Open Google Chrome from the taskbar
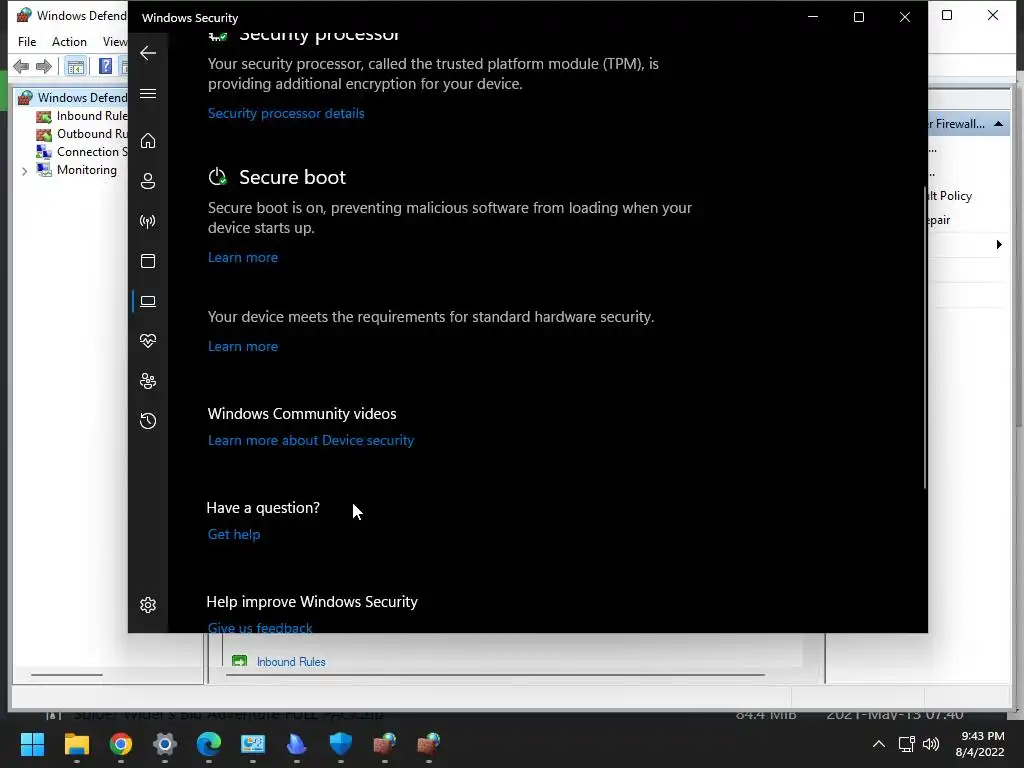This screenshot has height=768, width=1024. click(121, 744)
